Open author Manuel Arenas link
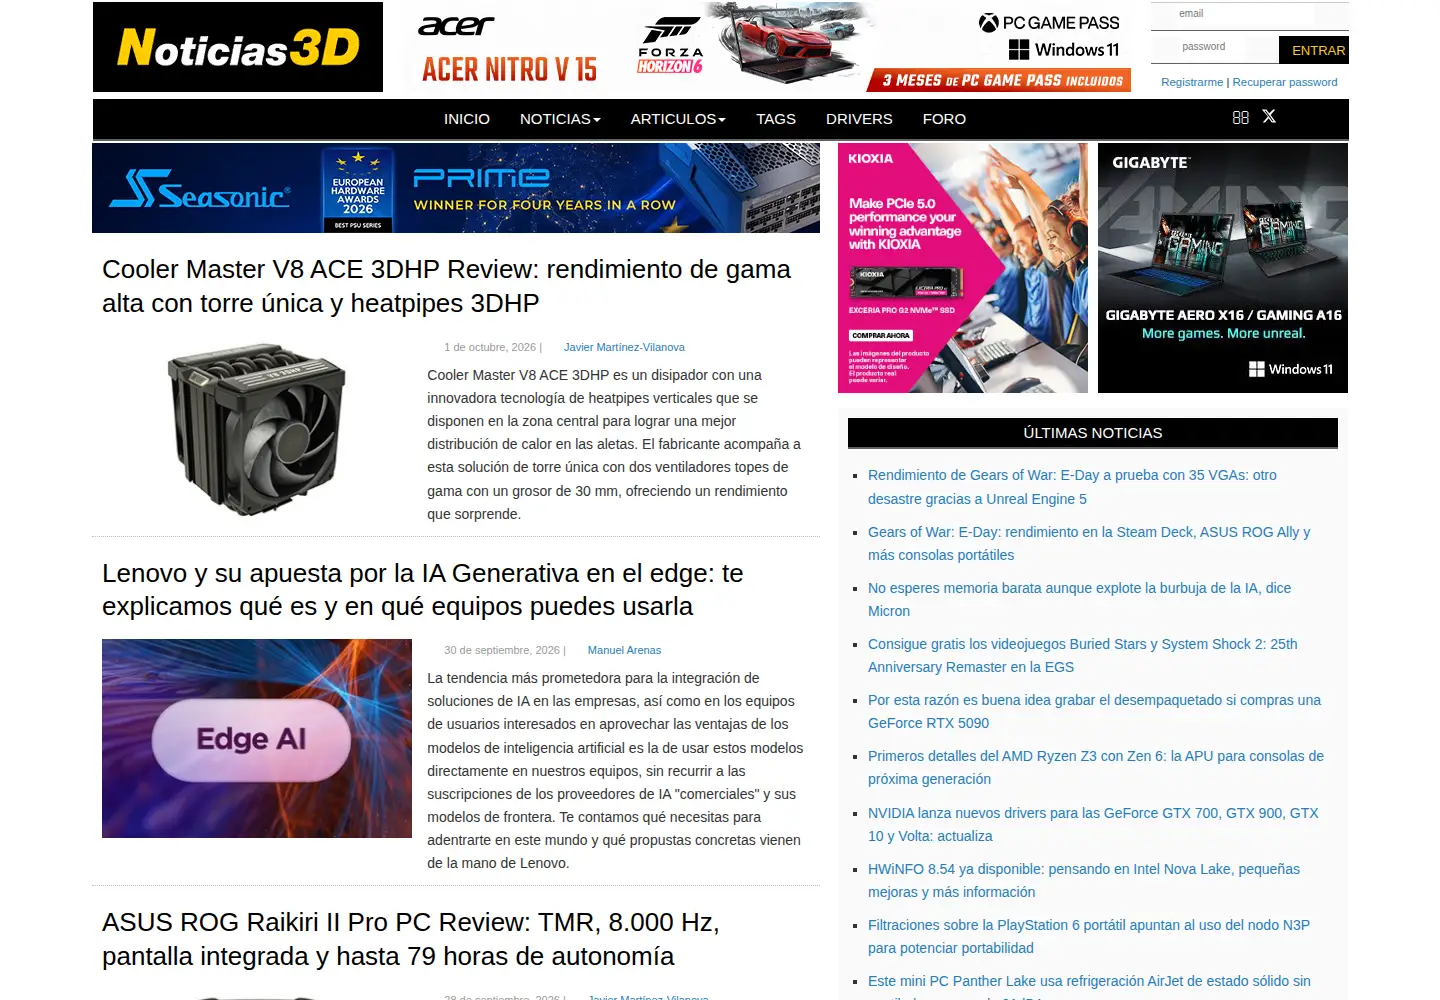 (624, 650)
